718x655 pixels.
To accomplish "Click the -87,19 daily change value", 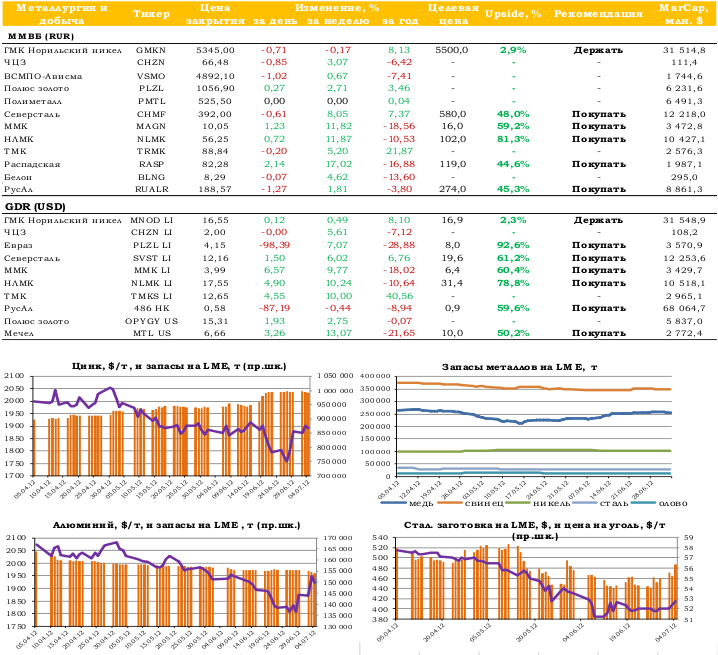I will tap(274, 308).
